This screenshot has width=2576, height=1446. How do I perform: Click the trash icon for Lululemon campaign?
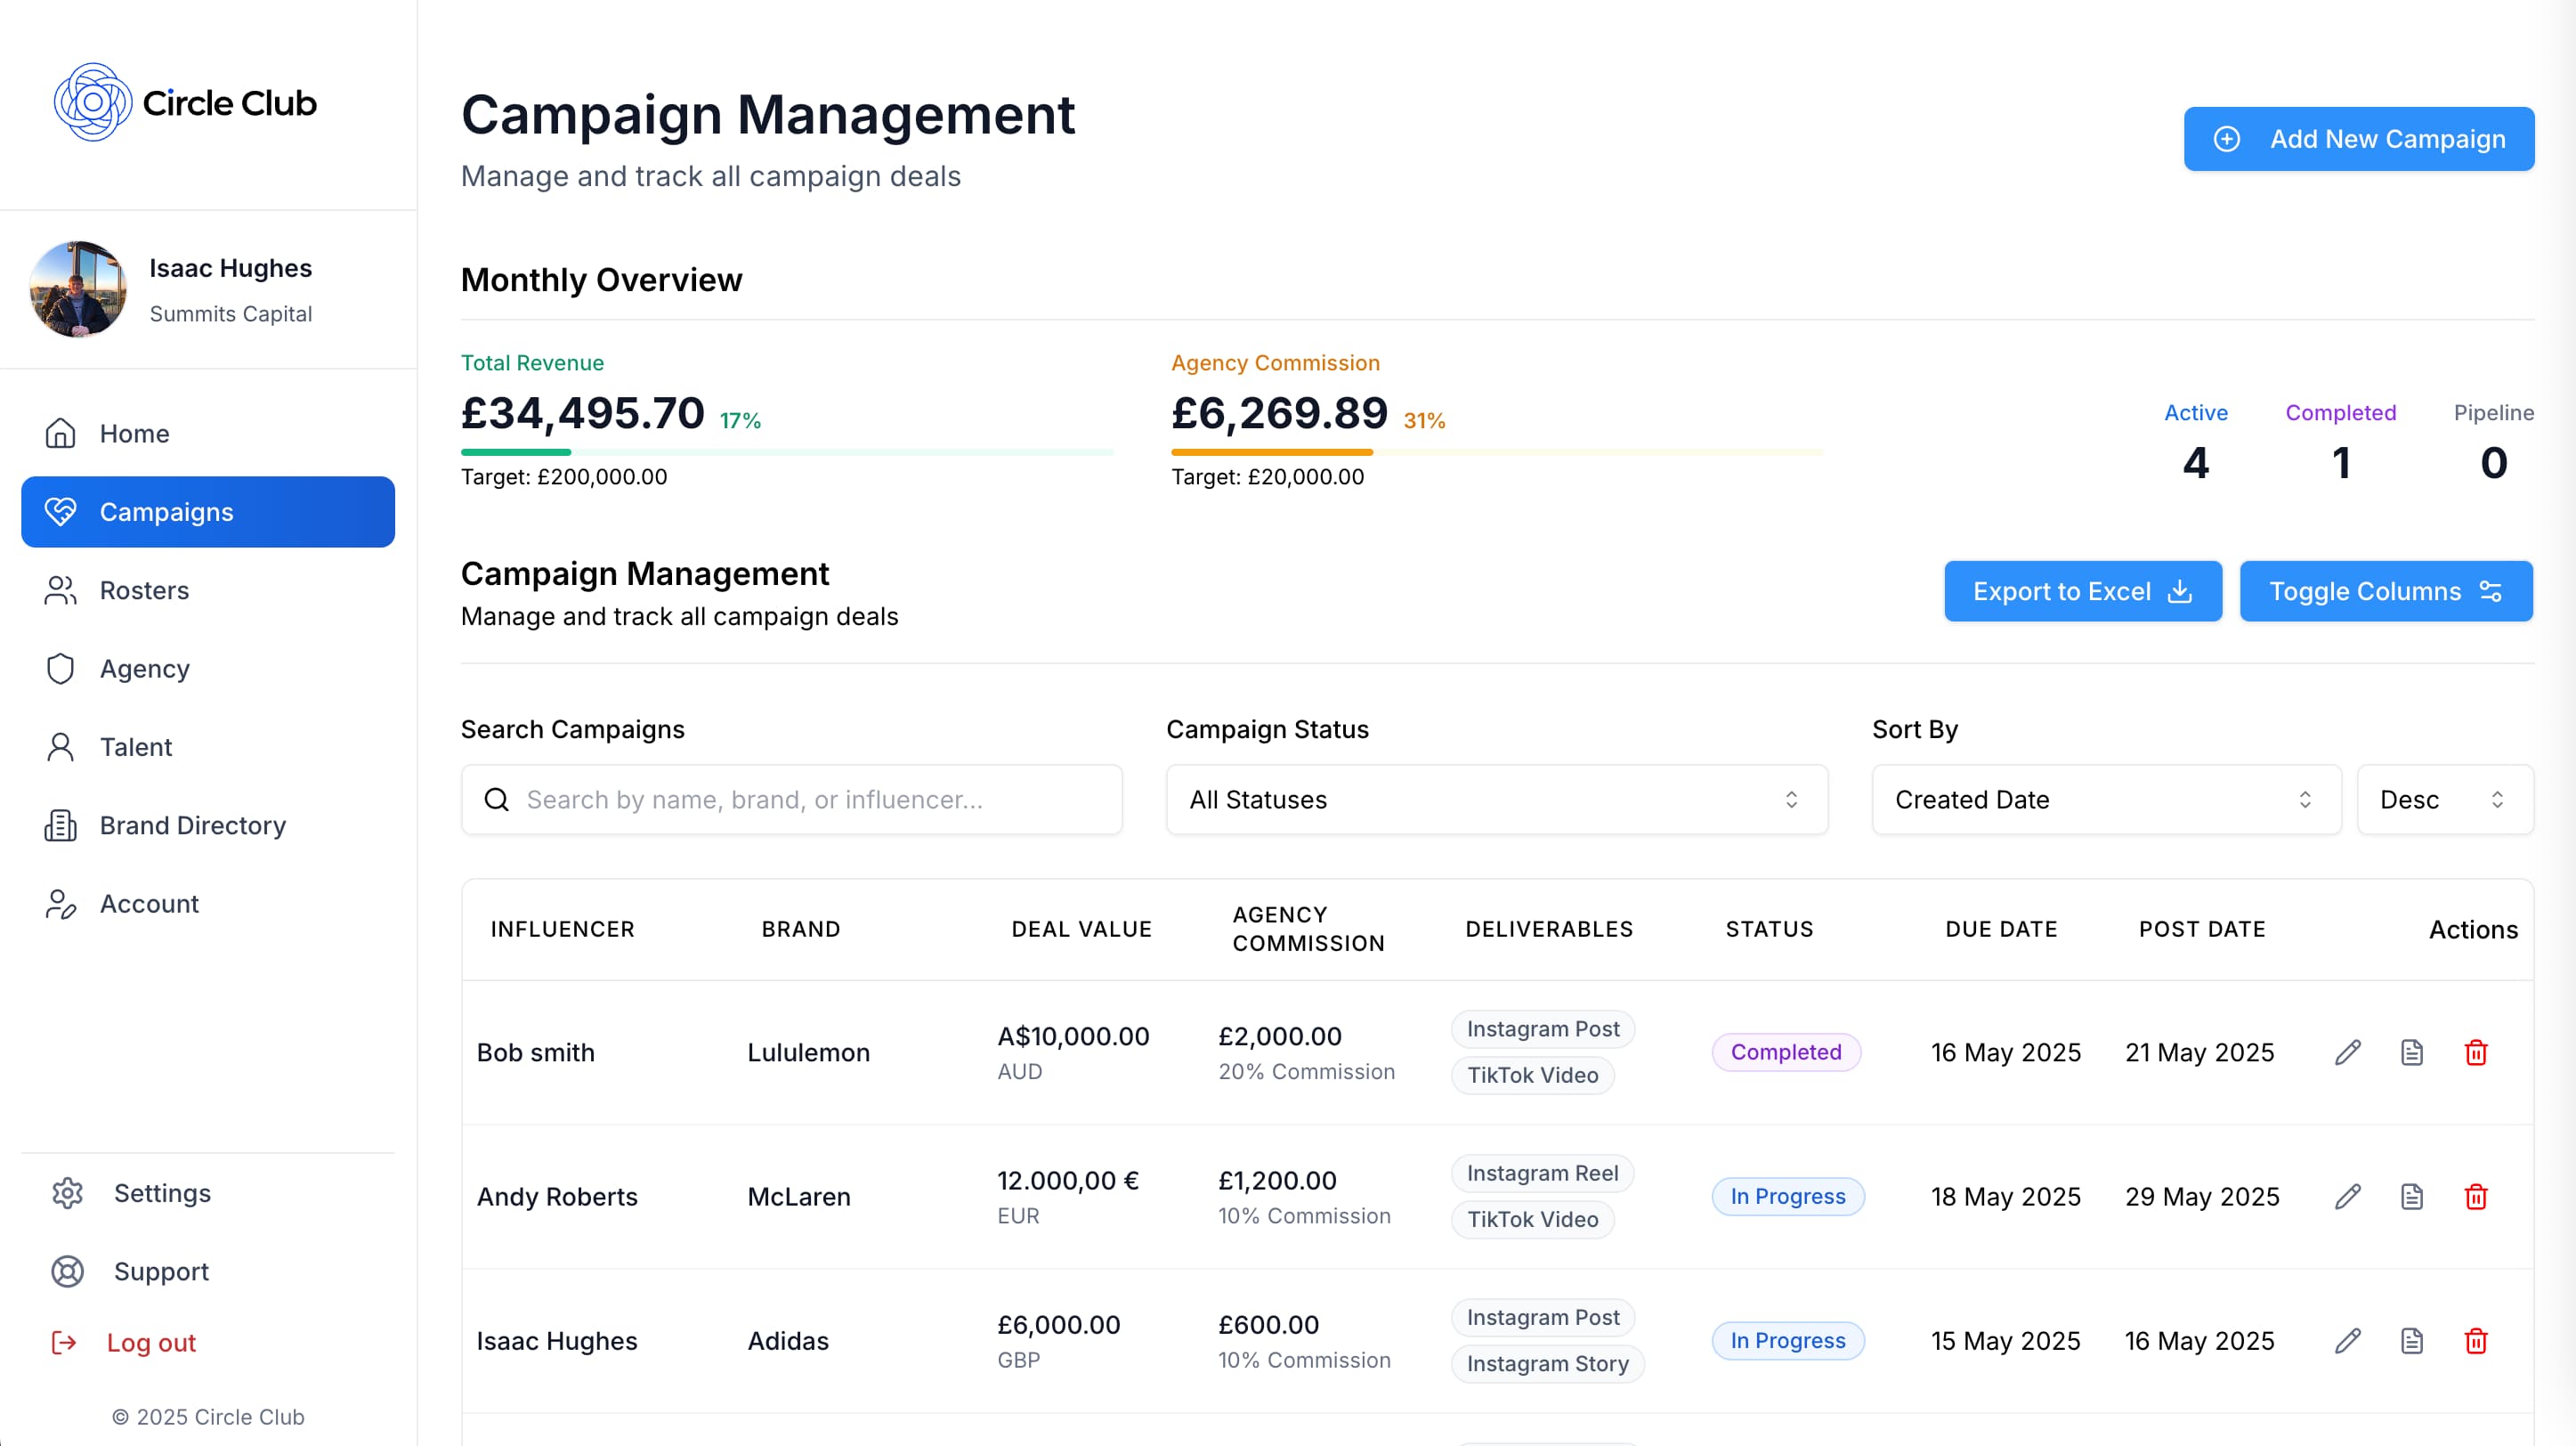[2475, 1052]
